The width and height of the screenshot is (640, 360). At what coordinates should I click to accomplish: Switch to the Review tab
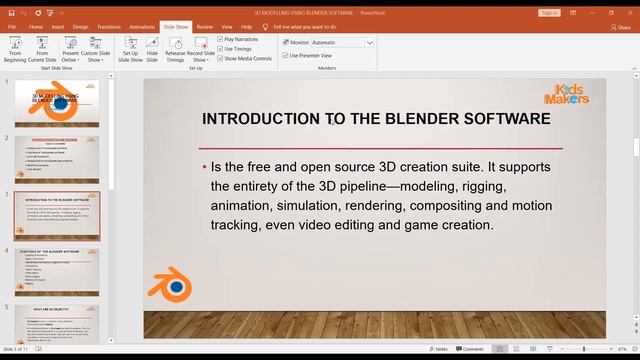[204, 27]
